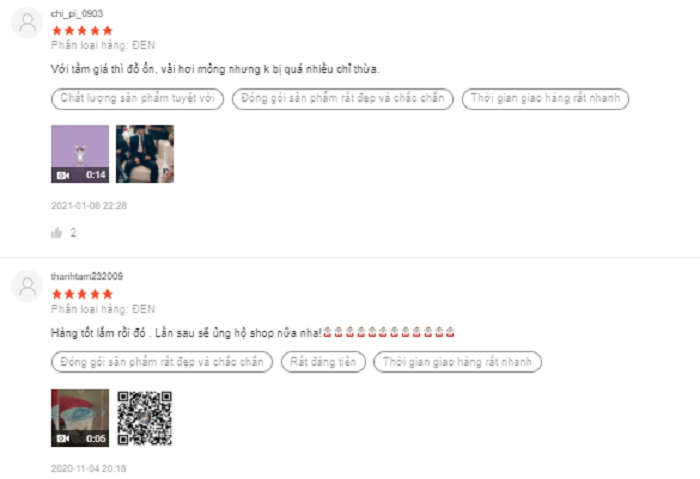This screenshot has height=479, width=700.
Task: Open the thanhtam232009 username link
Action: tap(87, 276)
